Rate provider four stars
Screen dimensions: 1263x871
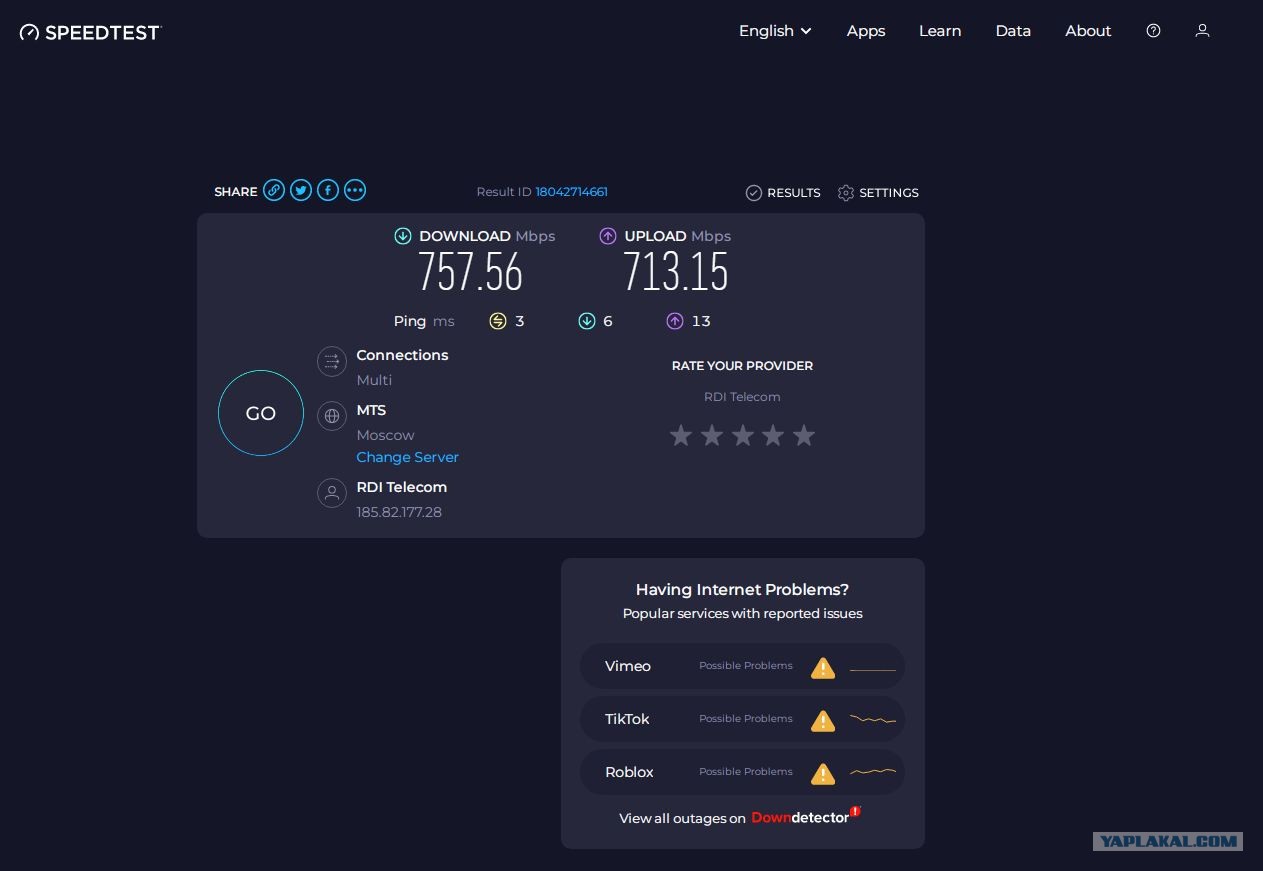point(773,435)
